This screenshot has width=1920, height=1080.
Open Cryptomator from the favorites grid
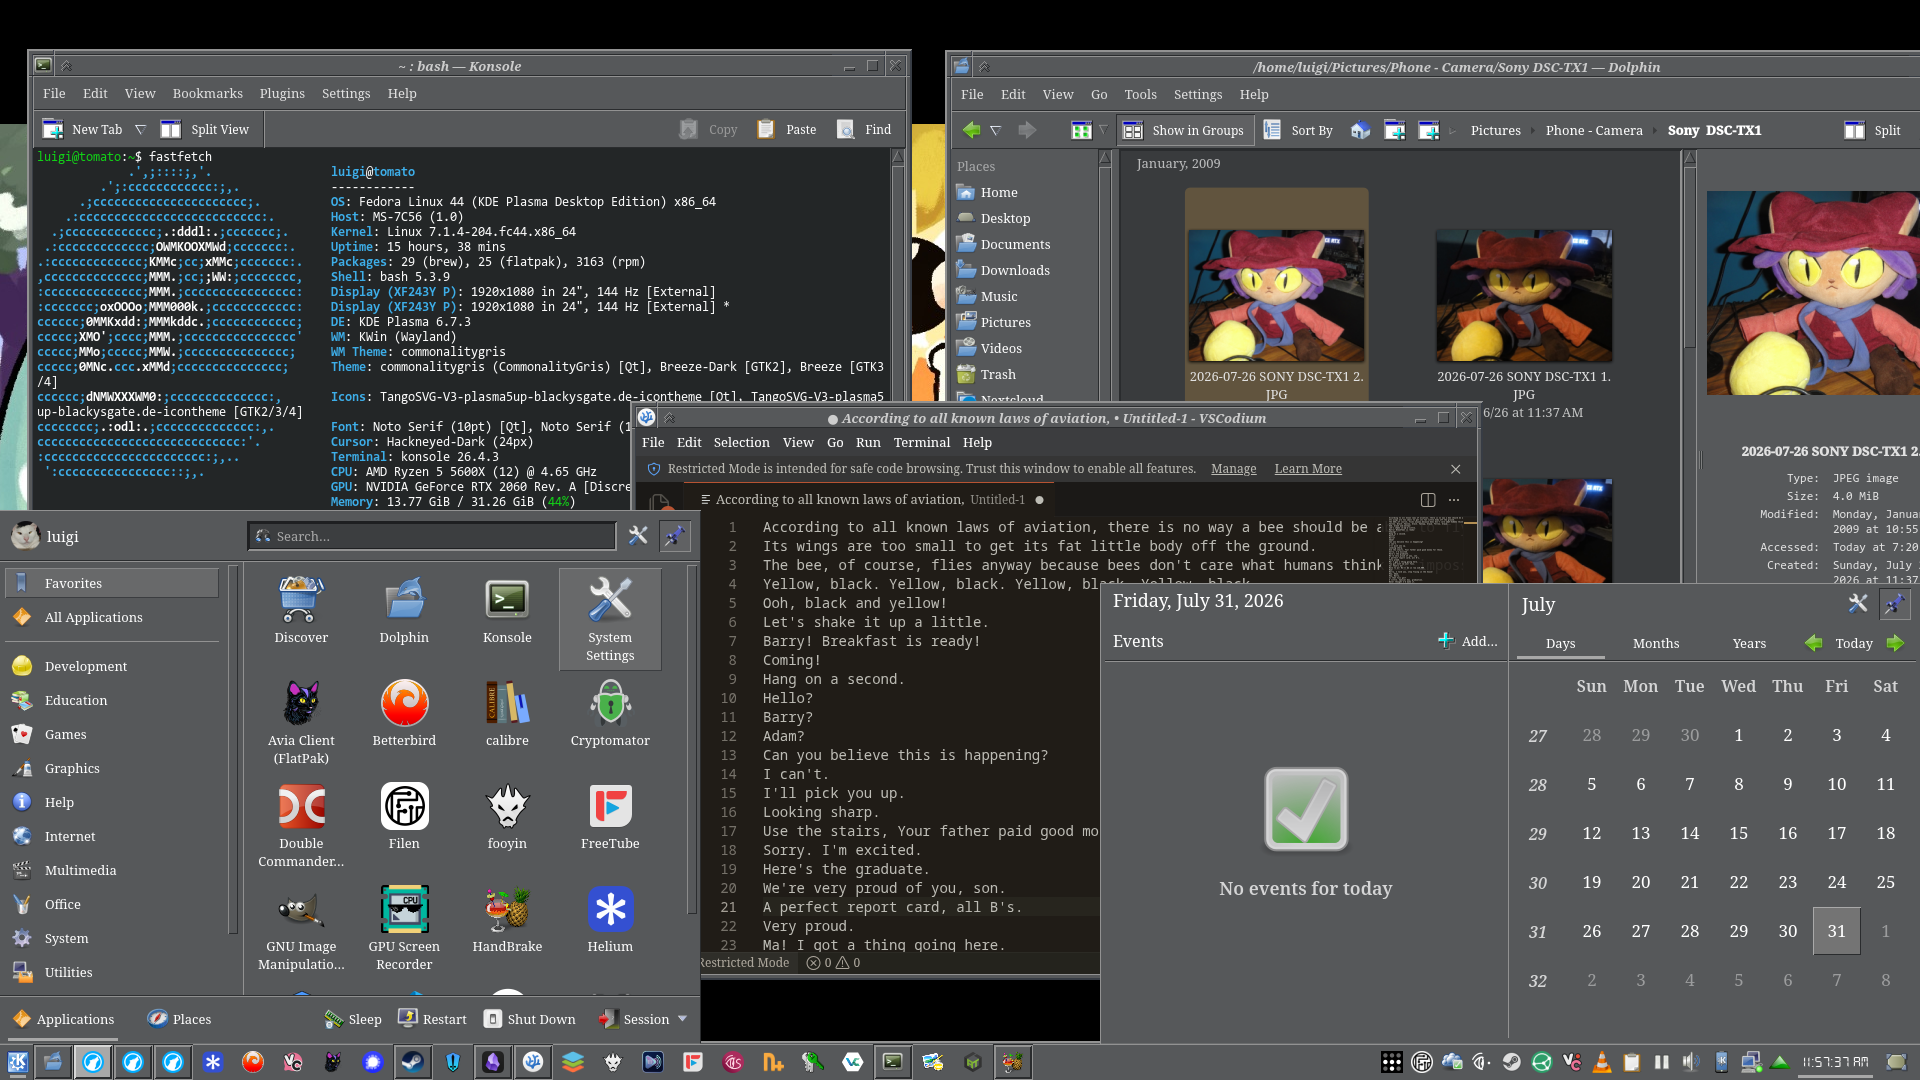click(610, 714)
